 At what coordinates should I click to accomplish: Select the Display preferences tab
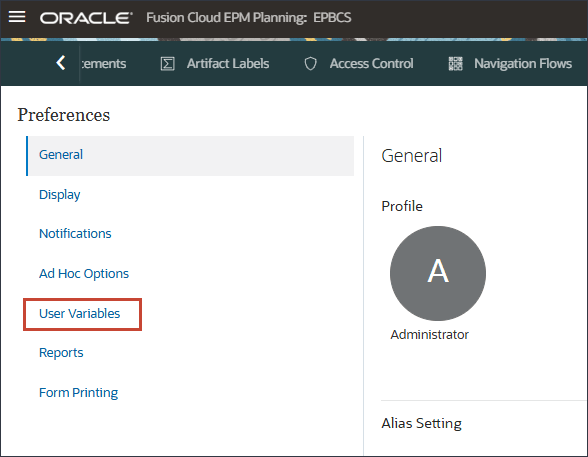tap(60, 195)
